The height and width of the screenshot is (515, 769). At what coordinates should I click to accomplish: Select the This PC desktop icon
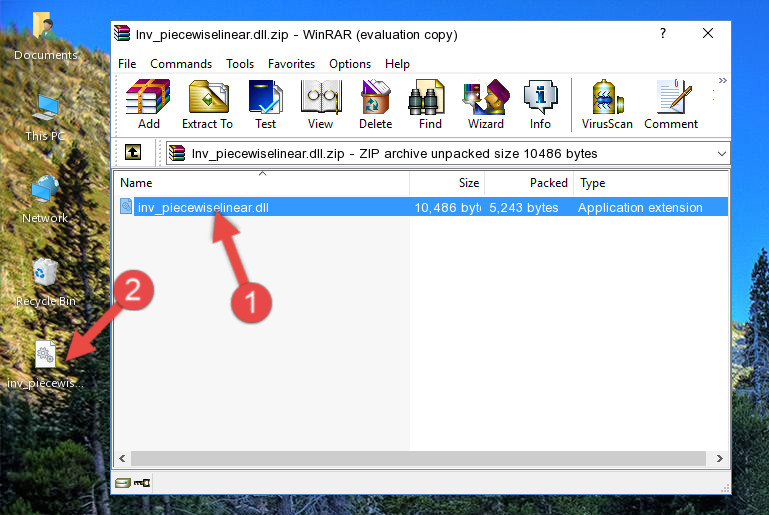click(45, 118)
